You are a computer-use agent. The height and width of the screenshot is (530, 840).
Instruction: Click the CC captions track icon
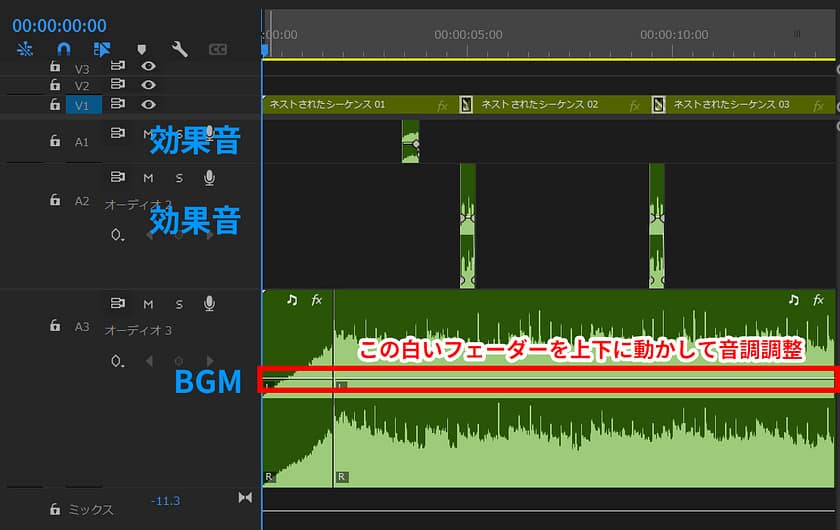(218, 49)
